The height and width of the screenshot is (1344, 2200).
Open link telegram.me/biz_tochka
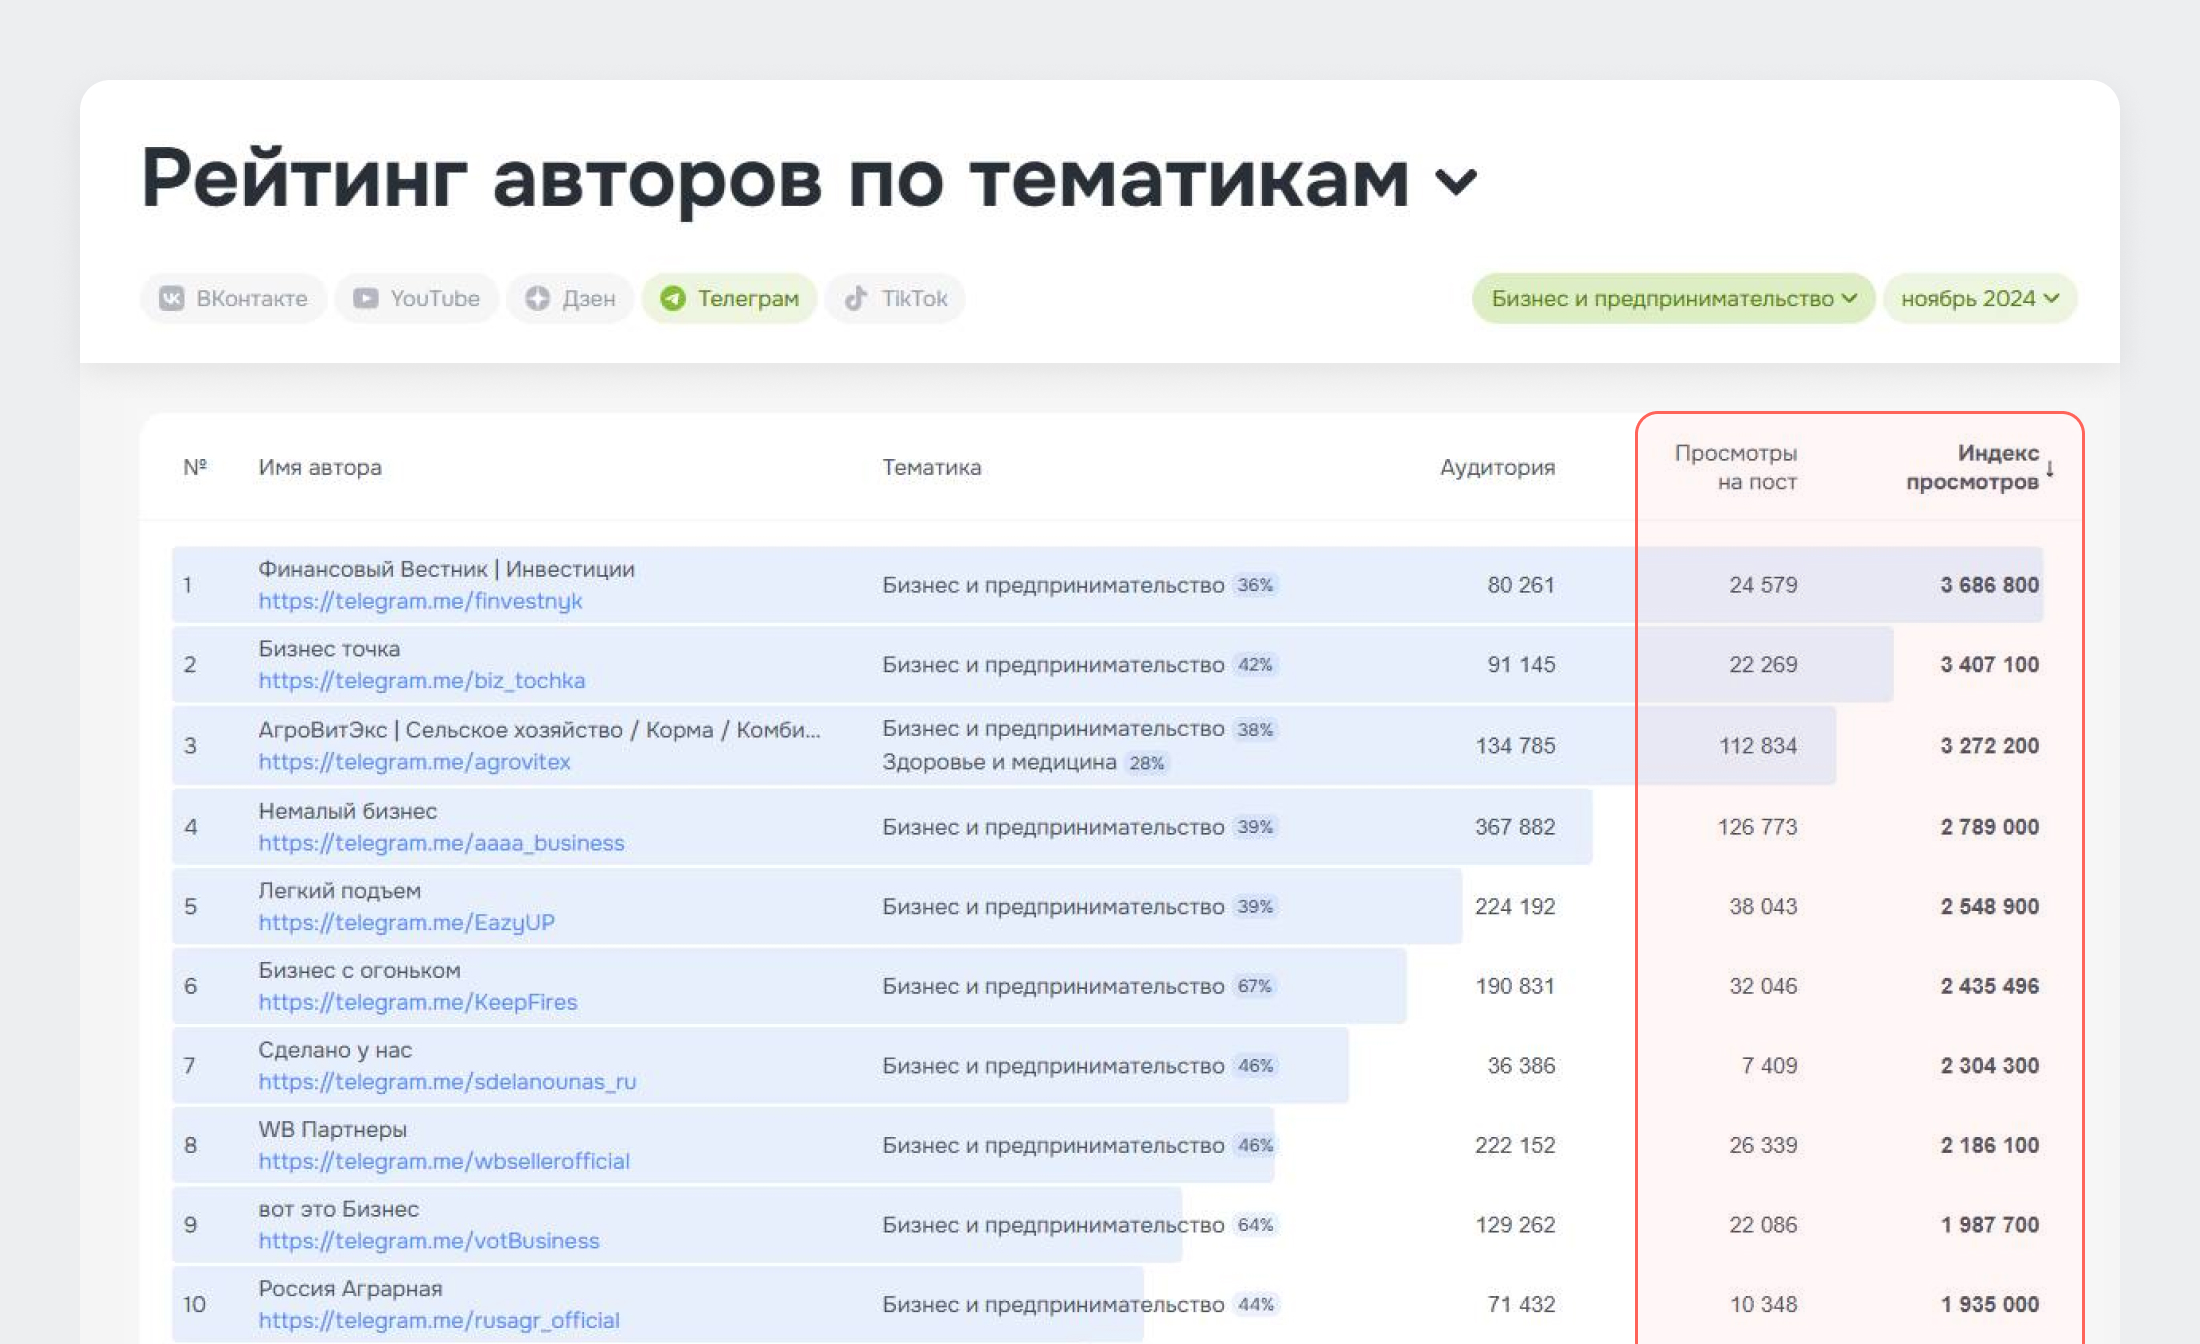[x=422, y=681]
